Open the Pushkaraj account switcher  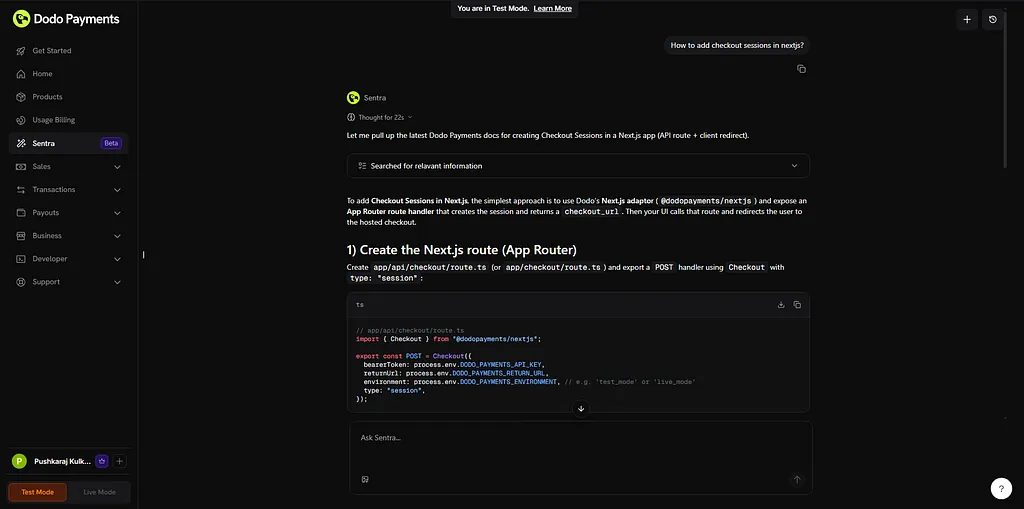click(x=64, y=461)
